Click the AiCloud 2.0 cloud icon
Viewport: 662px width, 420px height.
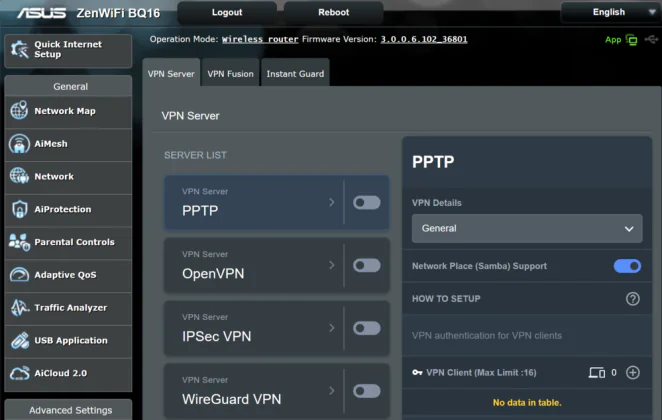pyautogui.click(x=19, y=373)
